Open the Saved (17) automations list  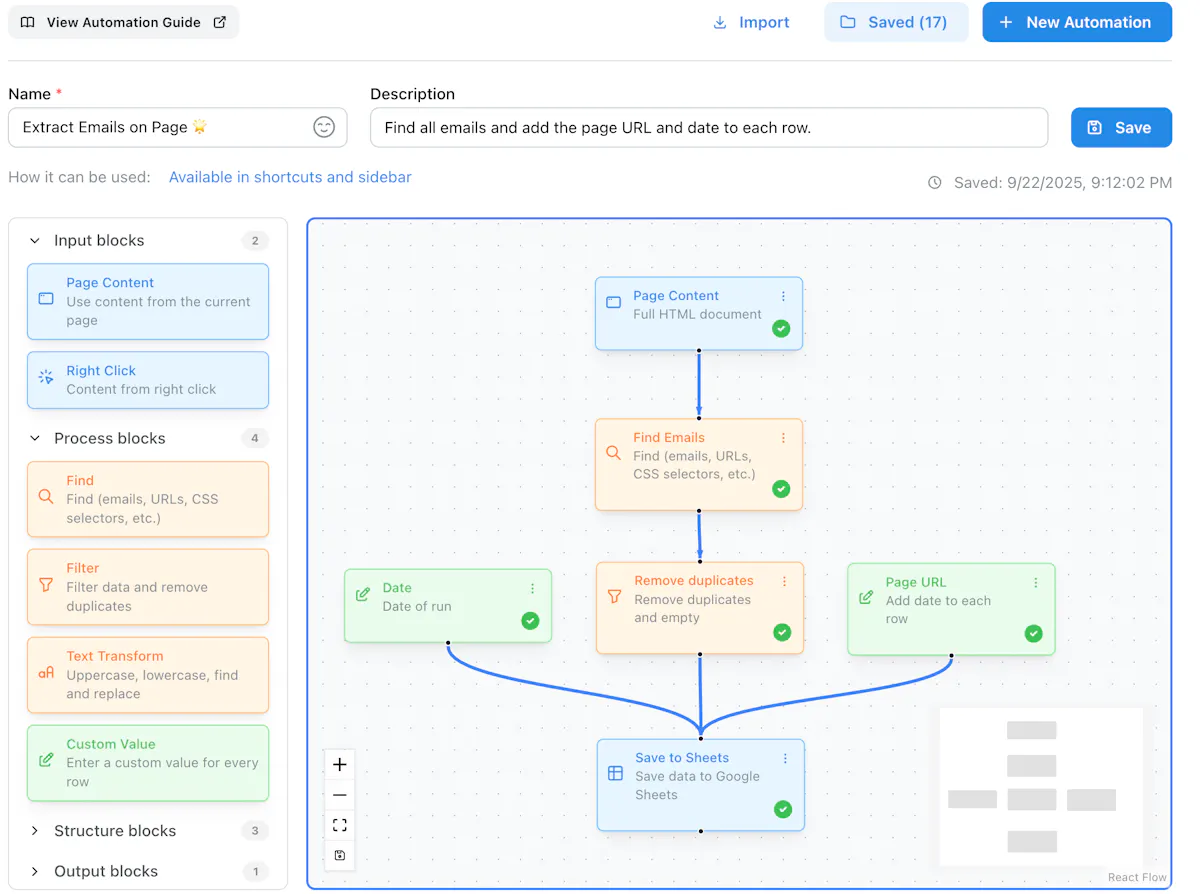point(895,22)
